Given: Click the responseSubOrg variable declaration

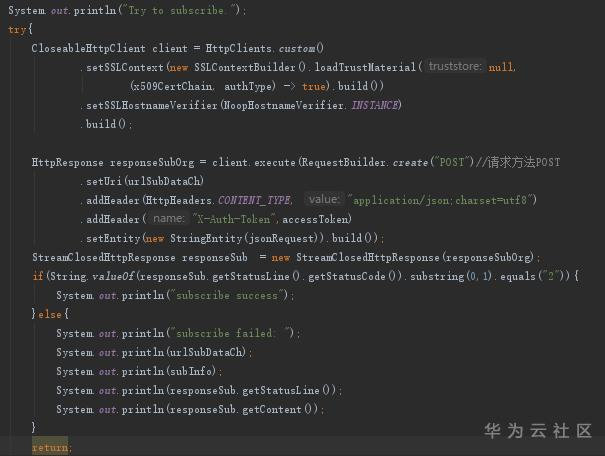Looking at the screenshot, I should [152, 162].
